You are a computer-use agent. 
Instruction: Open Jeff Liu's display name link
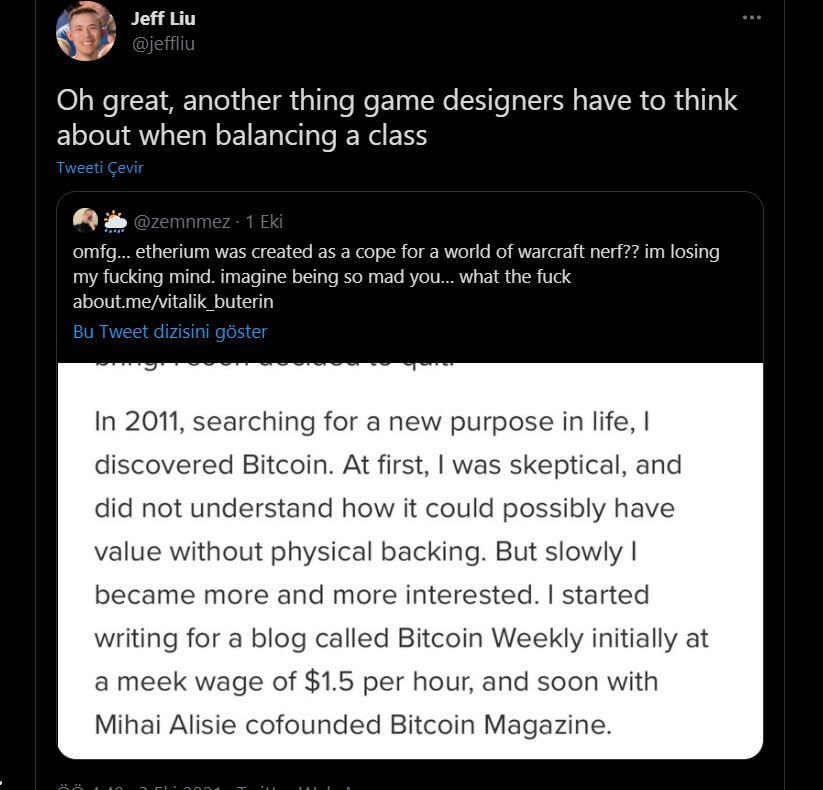(163, 18)
